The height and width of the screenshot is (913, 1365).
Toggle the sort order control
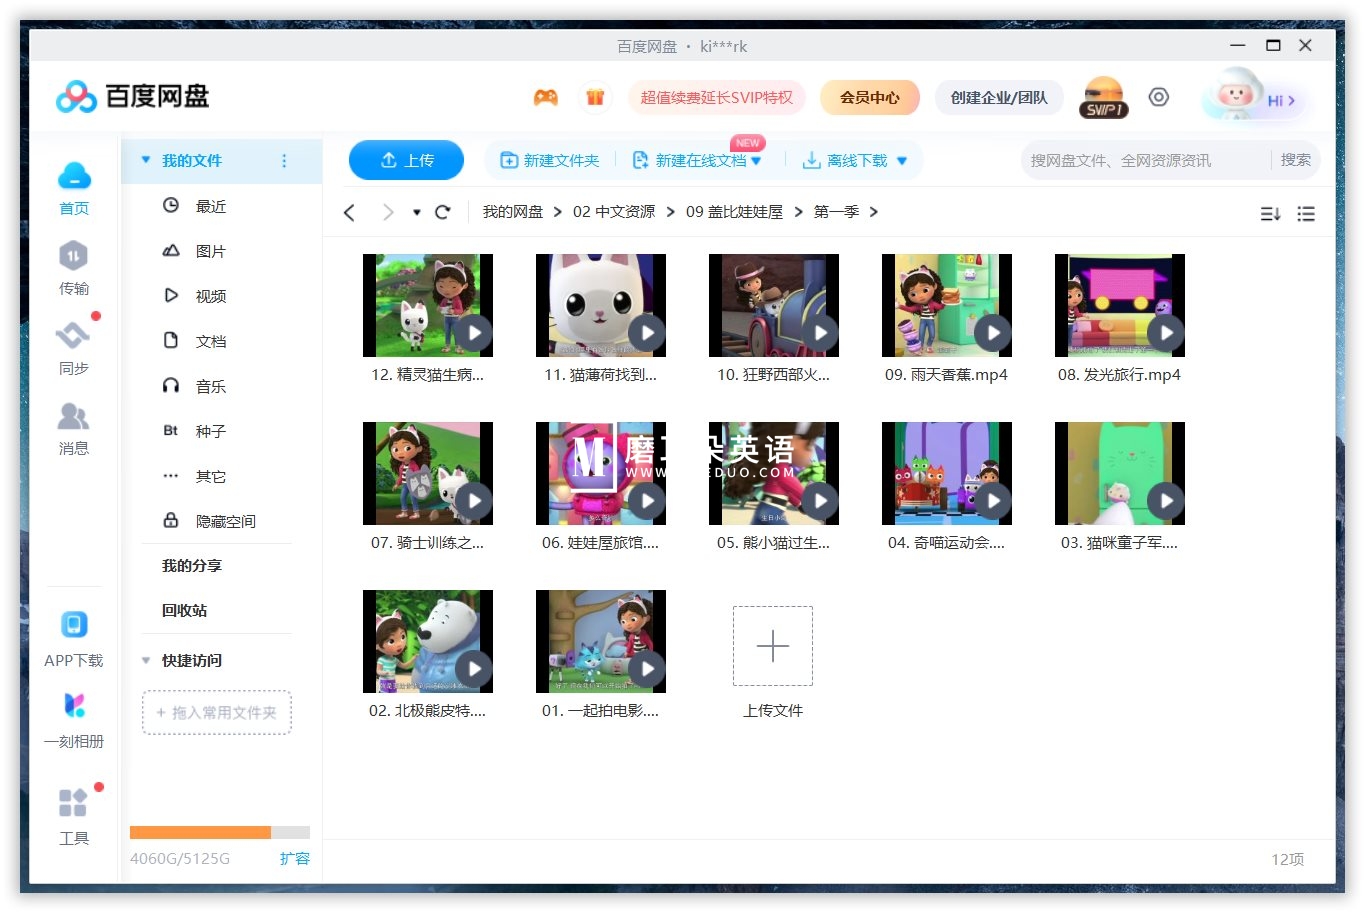click(x=1269, y=213)
